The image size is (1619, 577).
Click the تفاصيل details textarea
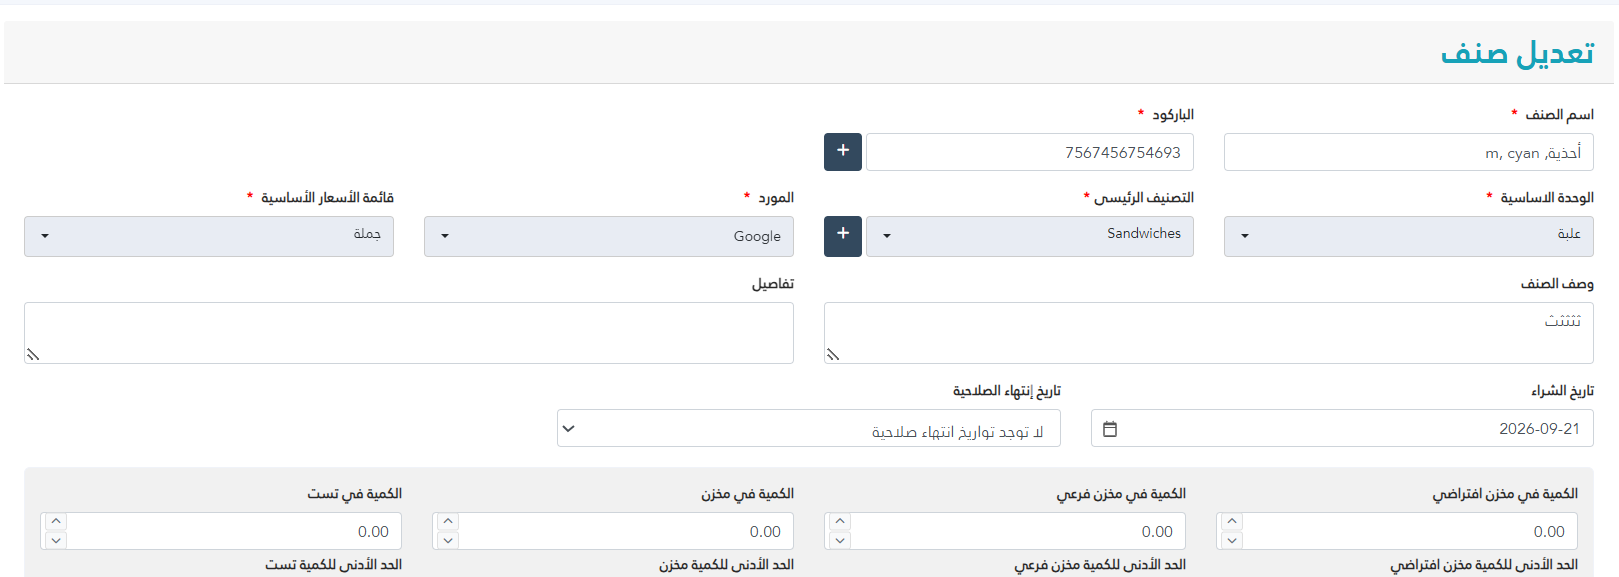point(409,333)
